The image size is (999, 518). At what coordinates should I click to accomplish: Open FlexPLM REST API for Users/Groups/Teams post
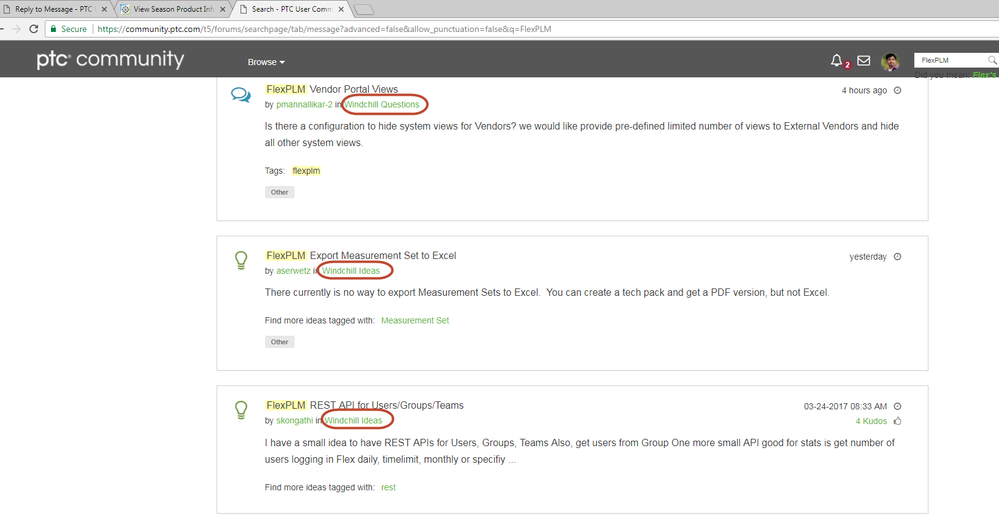pos(364,405)
